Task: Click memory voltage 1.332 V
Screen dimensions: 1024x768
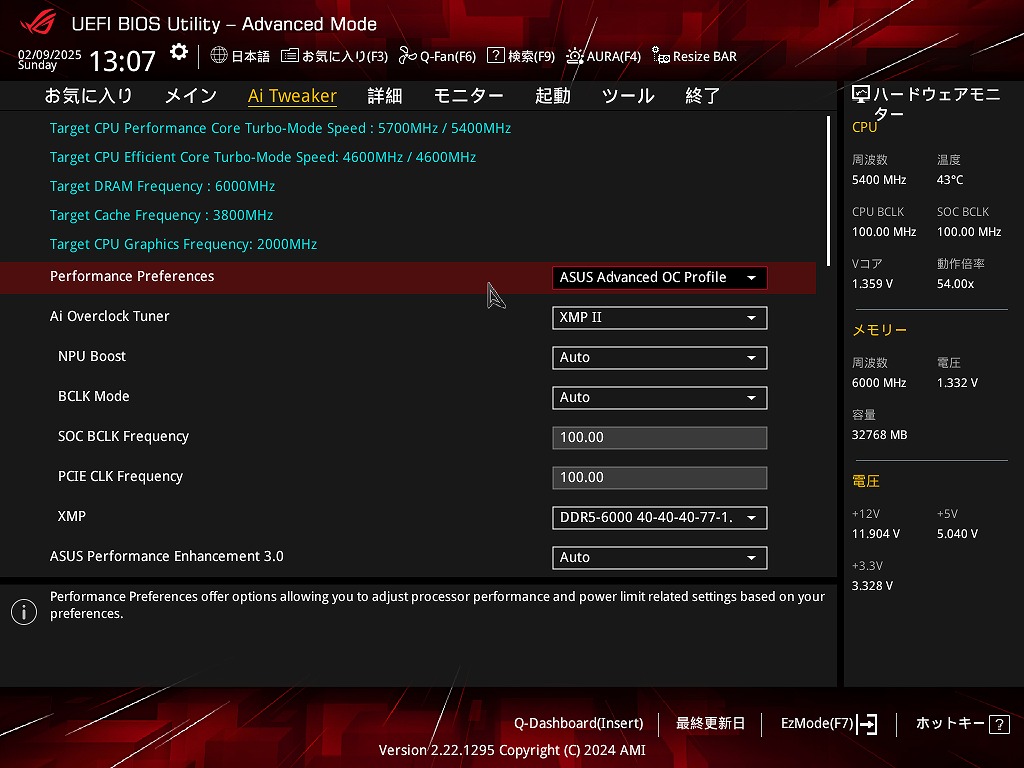Action: point(957,383)
